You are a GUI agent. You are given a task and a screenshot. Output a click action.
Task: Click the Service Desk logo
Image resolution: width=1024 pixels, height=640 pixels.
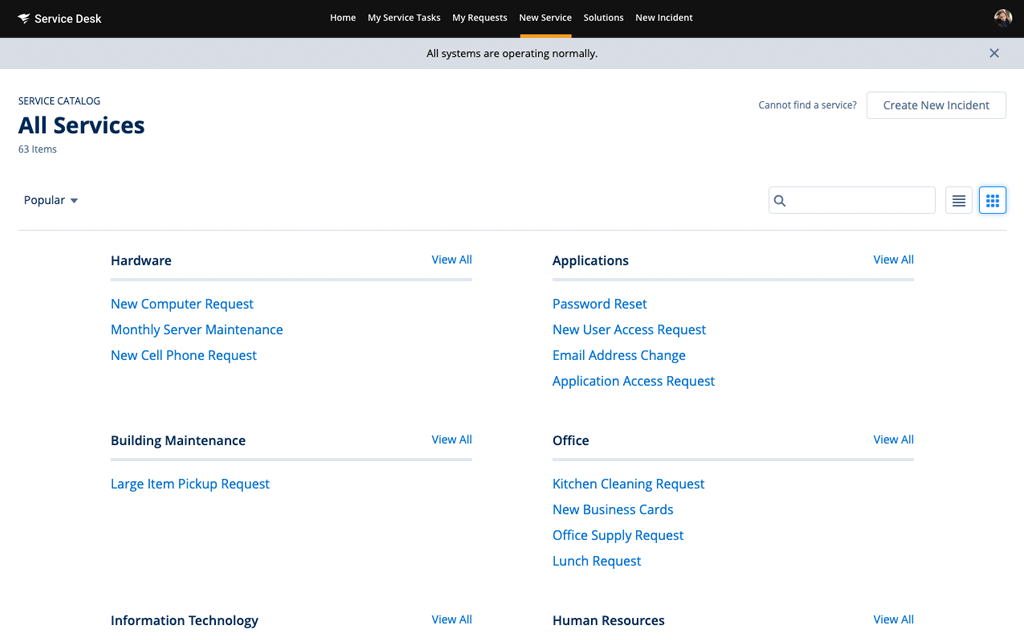[x=59, y=18]
